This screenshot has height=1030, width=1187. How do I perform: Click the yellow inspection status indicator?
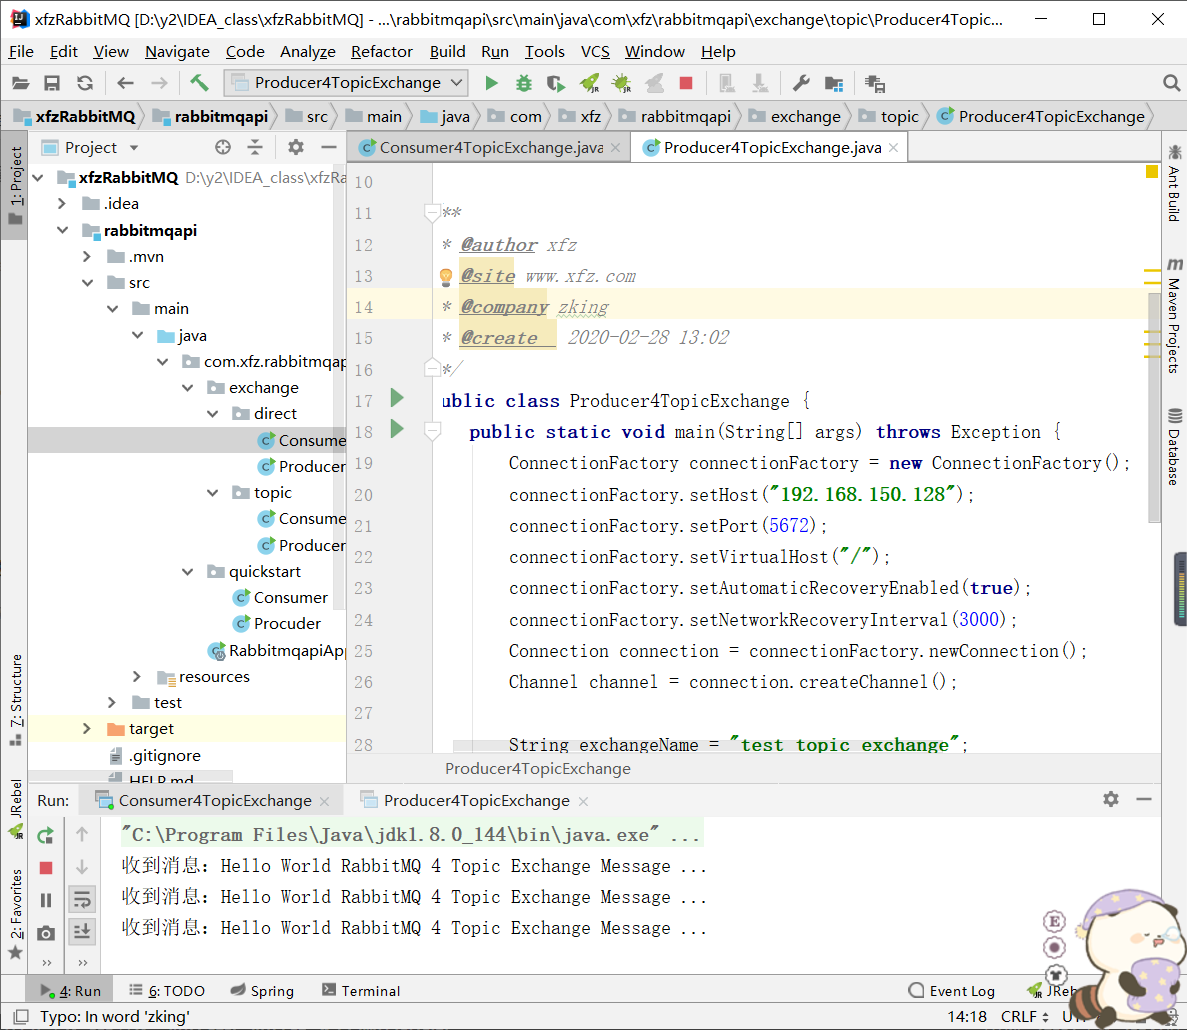coord(1151,172)
